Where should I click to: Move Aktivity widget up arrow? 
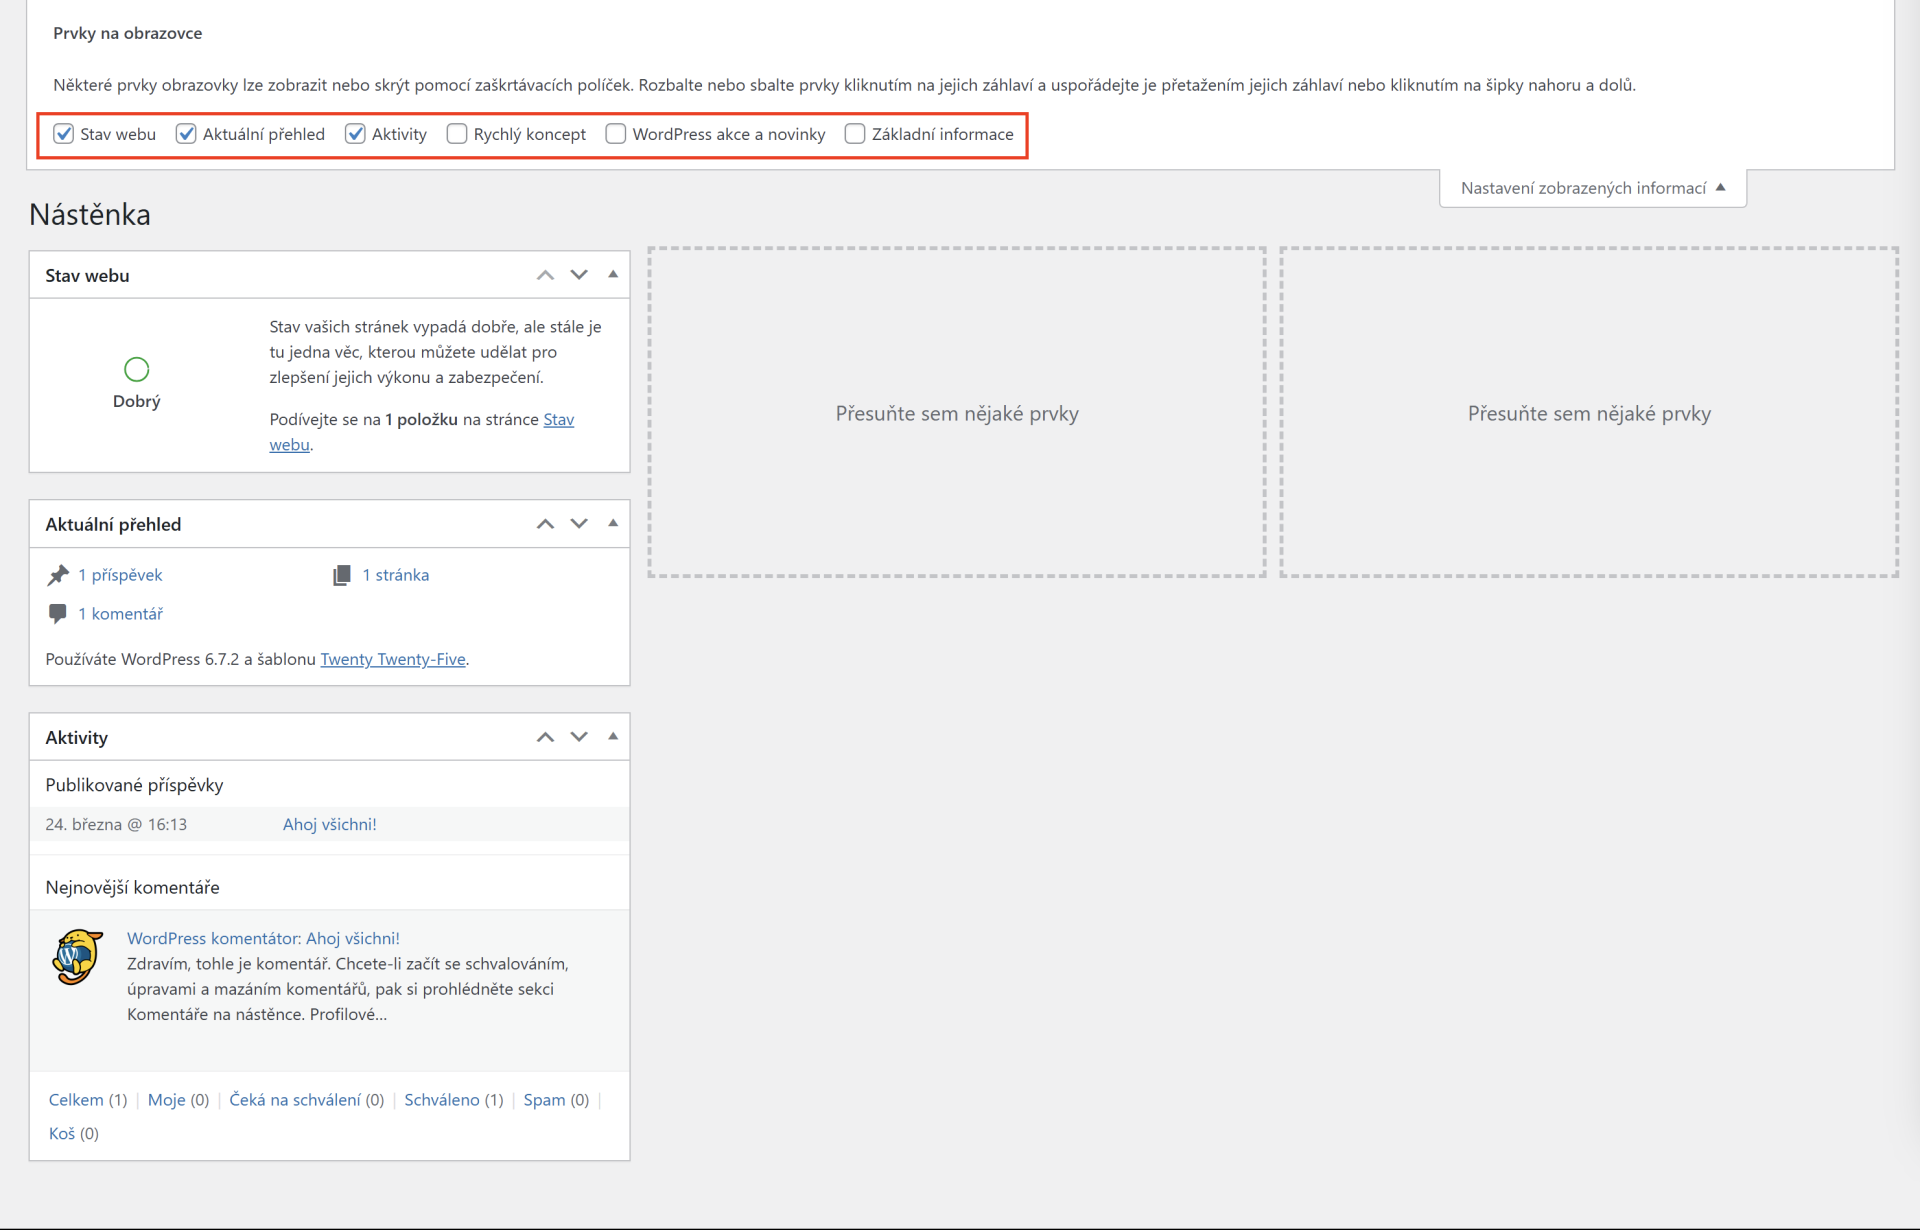click(x=545, y=737)
